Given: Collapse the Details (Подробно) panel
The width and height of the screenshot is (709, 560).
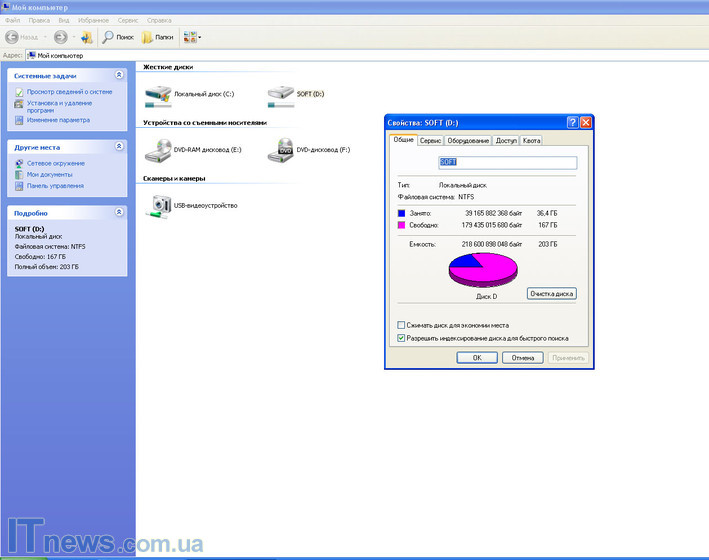Looking at the screenshot, I should pyautogui.click(x=119, y=212).
